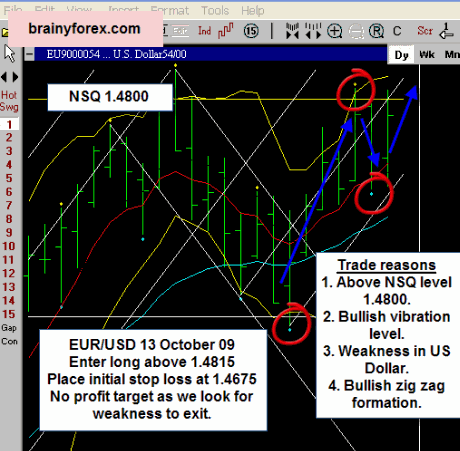Switch to the Dy daily timeframe
460x451 pixels.
tap(401, 55)
